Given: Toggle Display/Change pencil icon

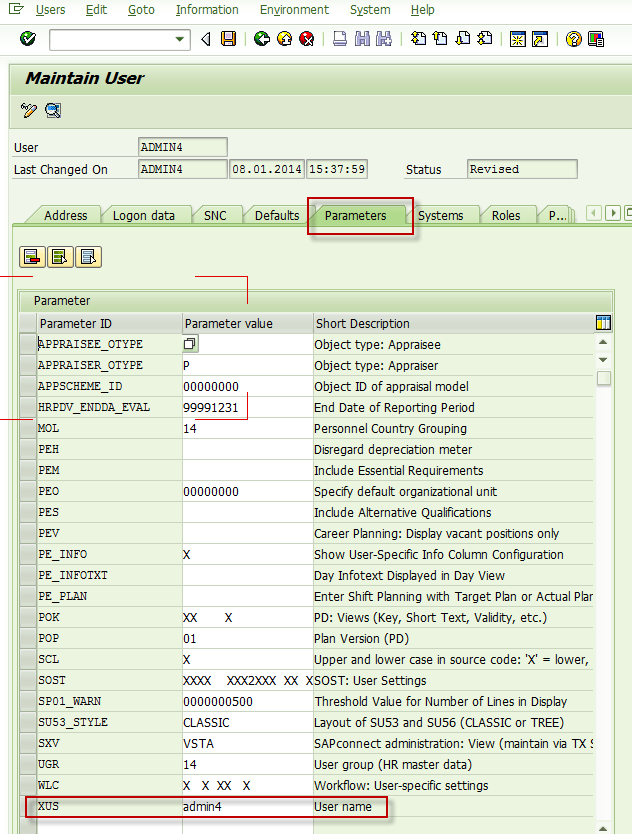Looking at the screenshot, I should tap(29, 110).
